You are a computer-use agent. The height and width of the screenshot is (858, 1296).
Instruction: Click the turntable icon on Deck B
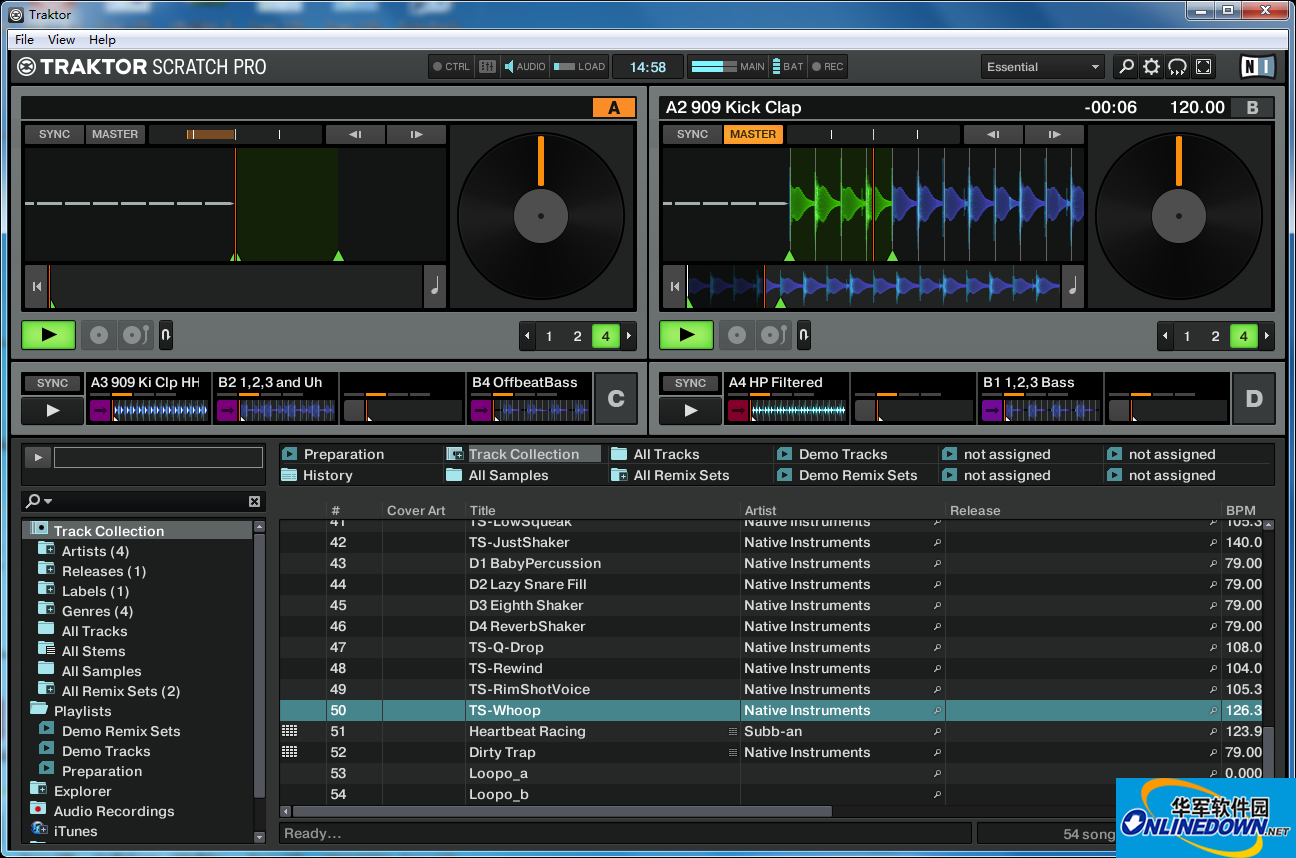[x=773, y=335]
